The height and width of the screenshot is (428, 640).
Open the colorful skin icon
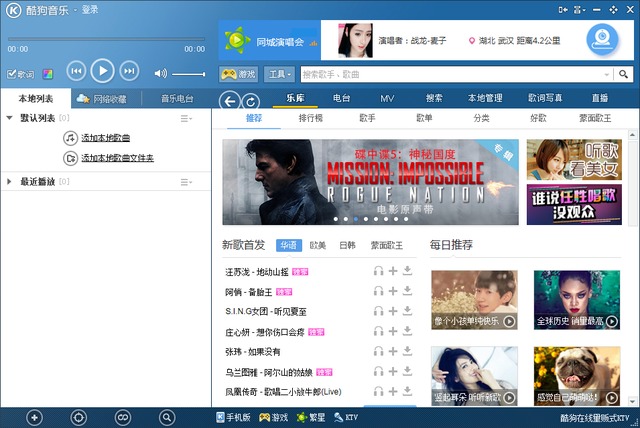pyautogui.click(x=48, y=74)
